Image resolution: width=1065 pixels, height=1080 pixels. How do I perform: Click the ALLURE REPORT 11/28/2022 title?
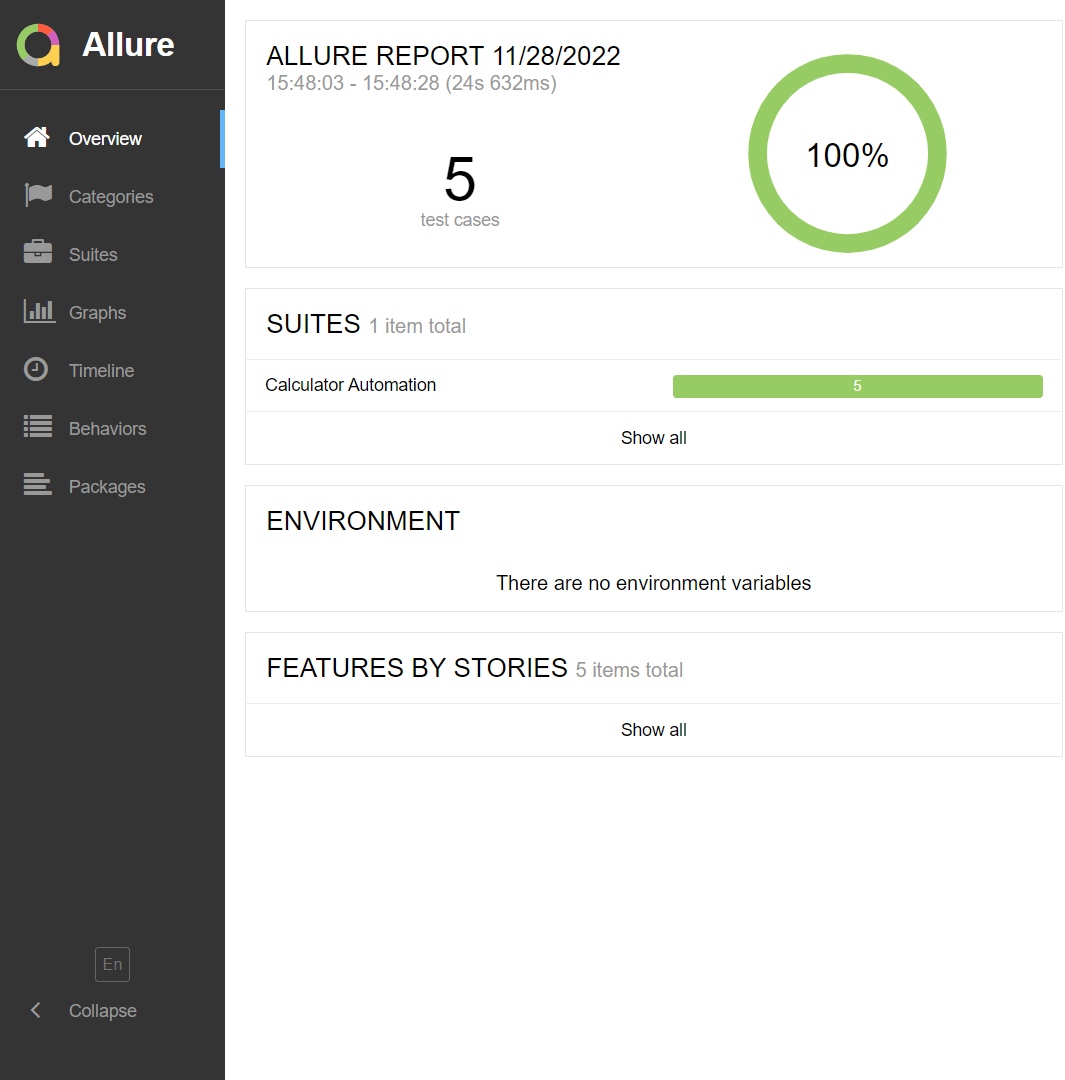pos(443,55)
